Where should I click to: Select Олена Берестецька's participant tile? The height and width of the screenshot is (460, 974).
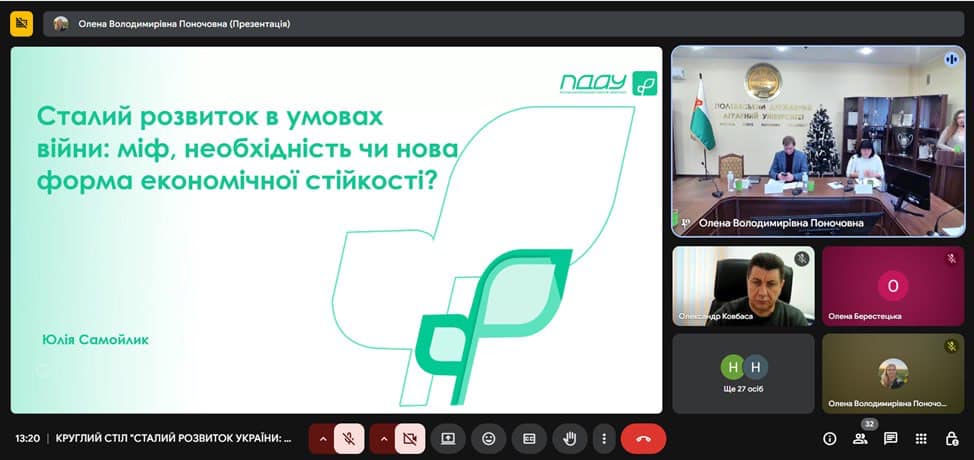pos(893,286)
